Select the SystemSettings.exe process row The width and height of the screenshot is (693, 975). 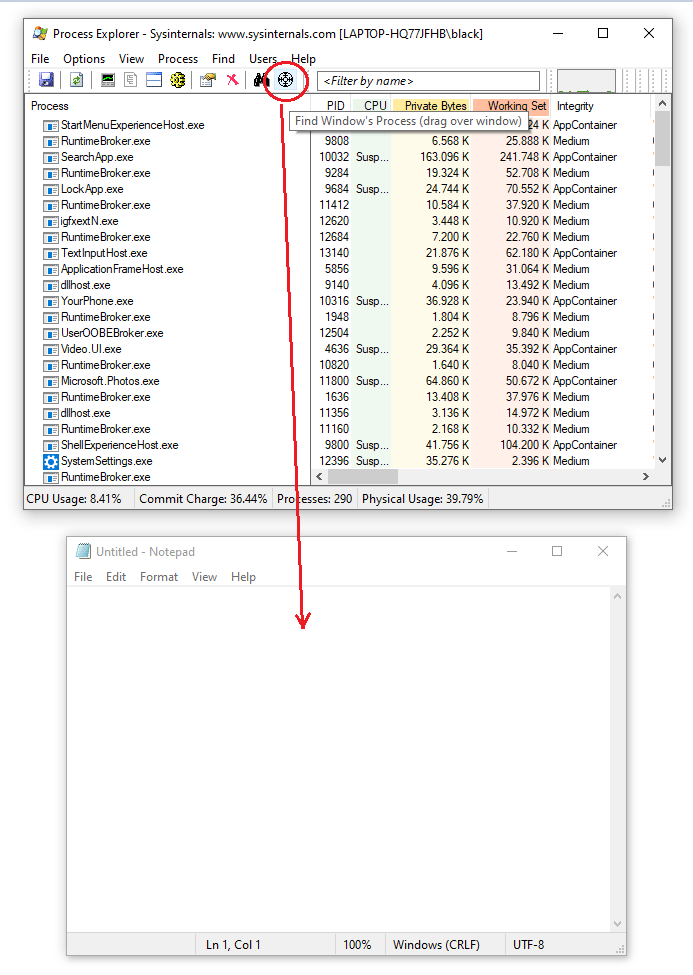[339, 461]
